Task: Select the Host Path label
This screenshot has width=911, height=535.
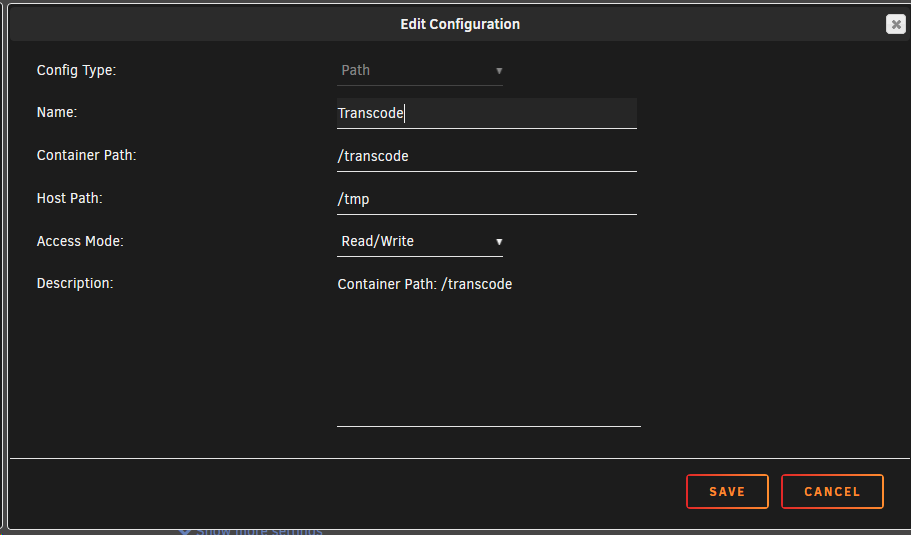Action: tap(70, 198)
